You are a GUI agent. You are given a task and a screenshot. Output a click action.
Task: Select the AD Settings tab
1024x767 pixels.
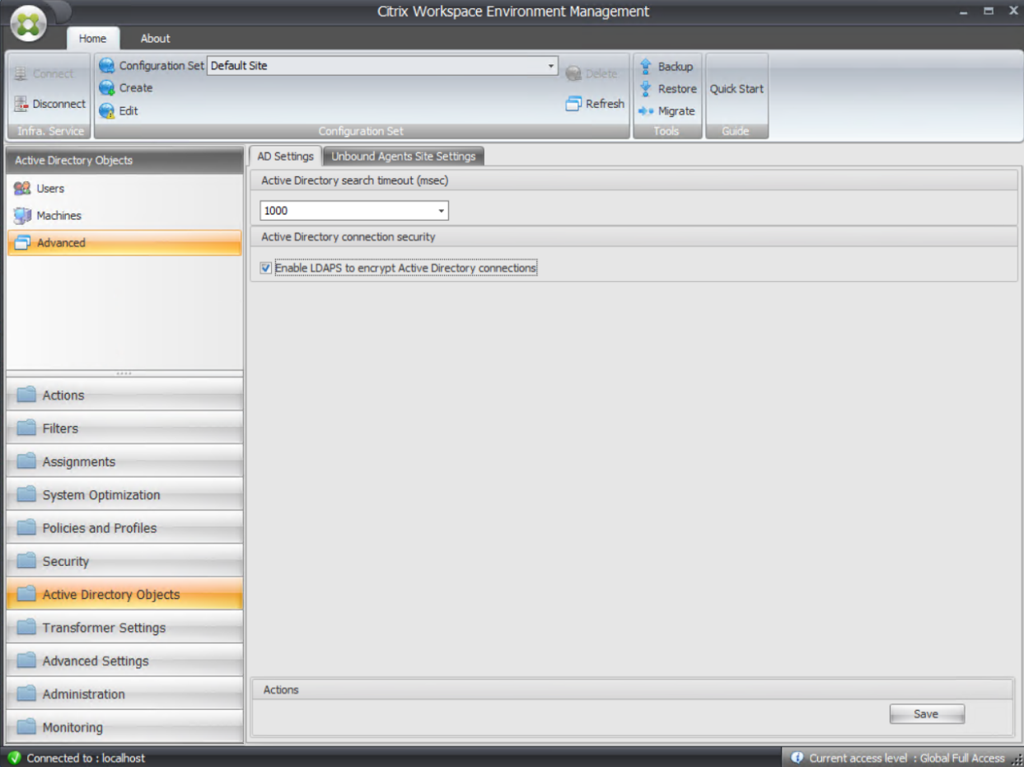[x=285, y=156]
